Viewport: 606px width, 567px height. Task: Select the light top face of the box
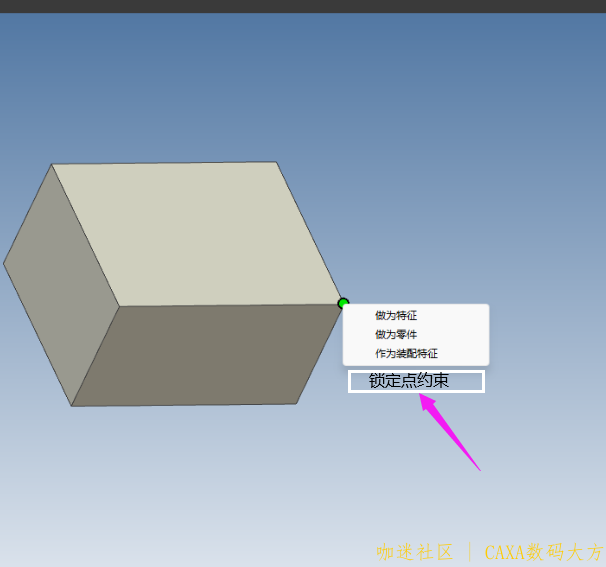(196, 234)
